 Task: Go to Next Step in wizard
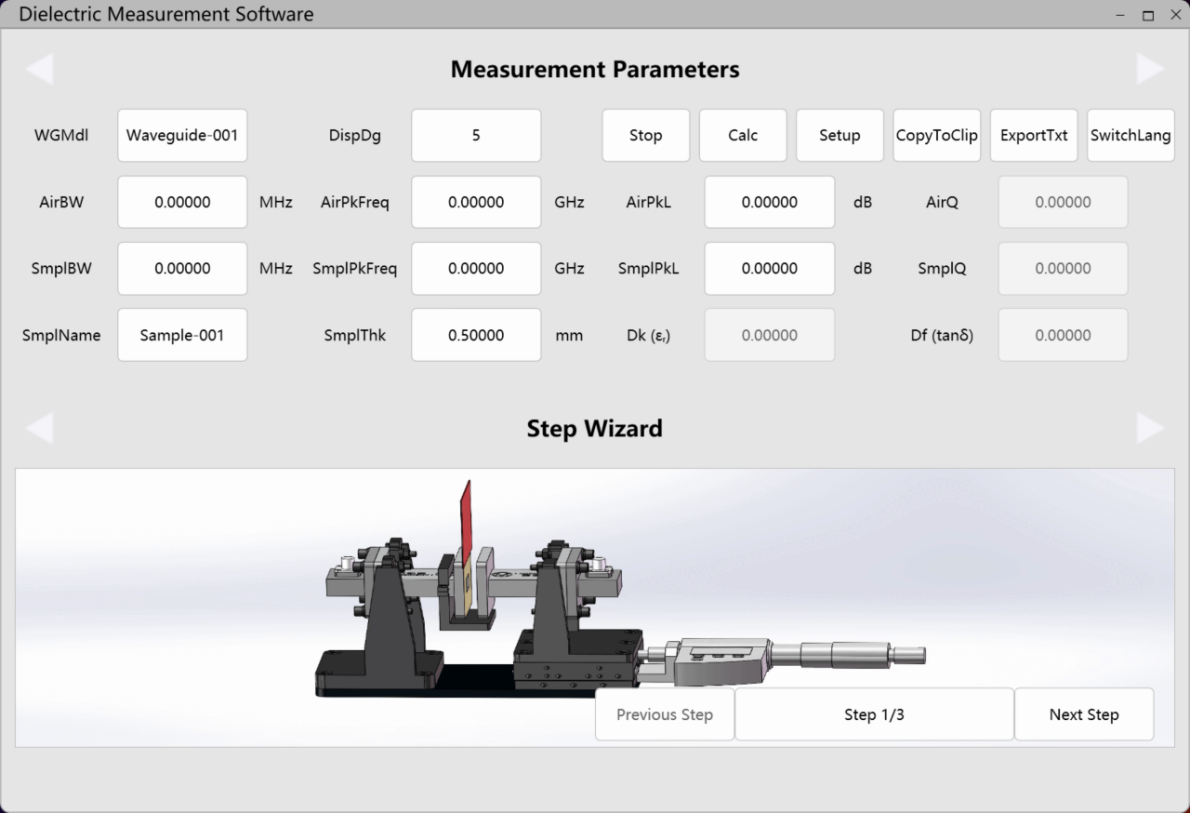click(1084, 714)
